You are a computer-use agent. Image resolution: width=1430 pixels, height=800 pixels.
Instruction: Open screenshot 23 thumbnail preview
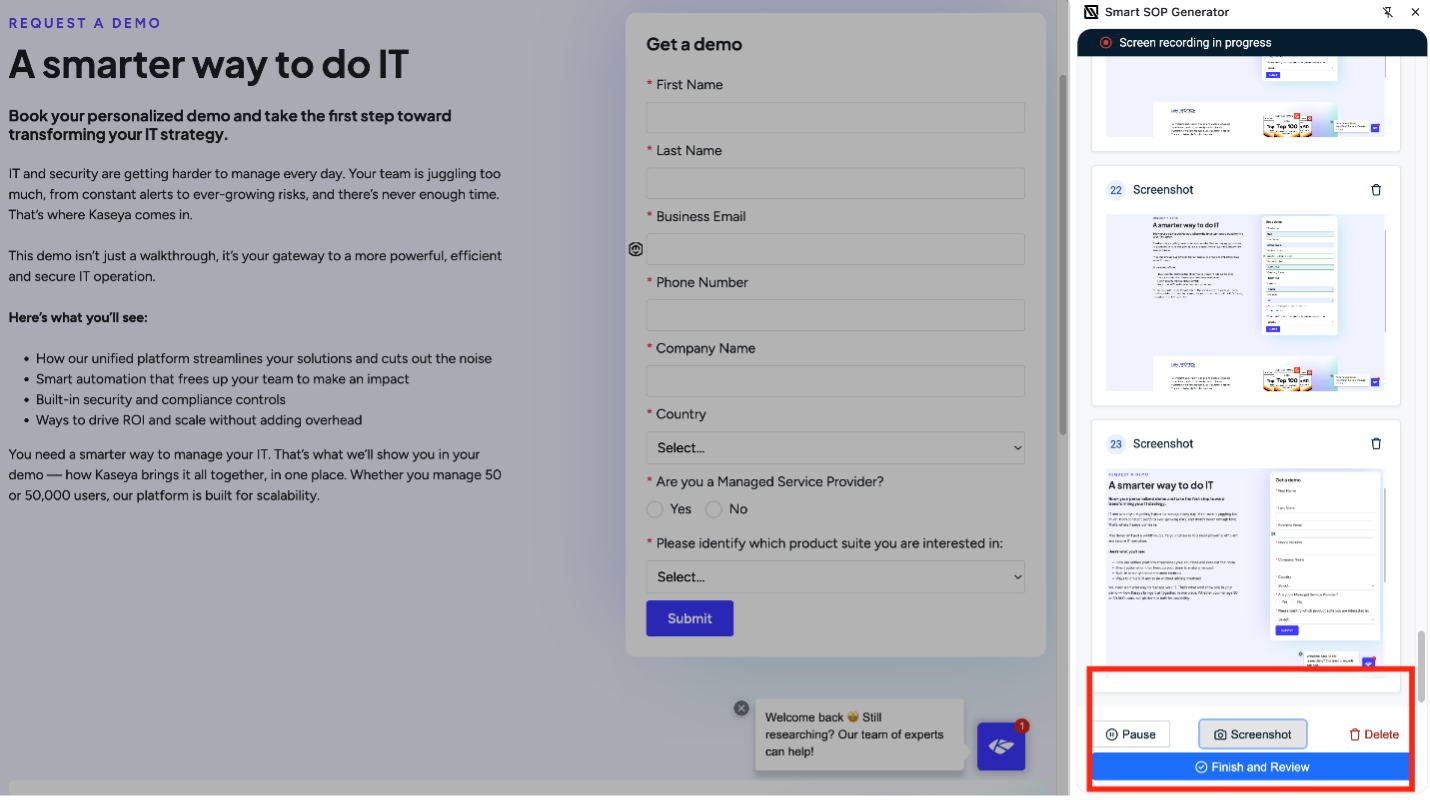(1245, 570)
